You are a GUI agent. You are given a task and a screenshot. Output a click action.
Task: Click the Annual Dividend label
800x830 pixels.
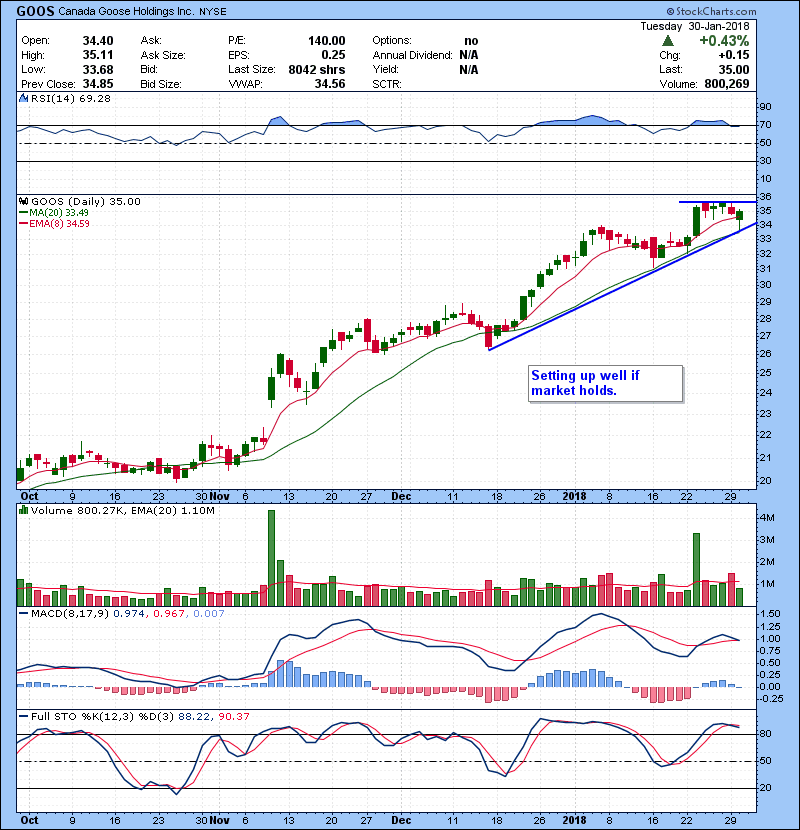click(412, 55)
